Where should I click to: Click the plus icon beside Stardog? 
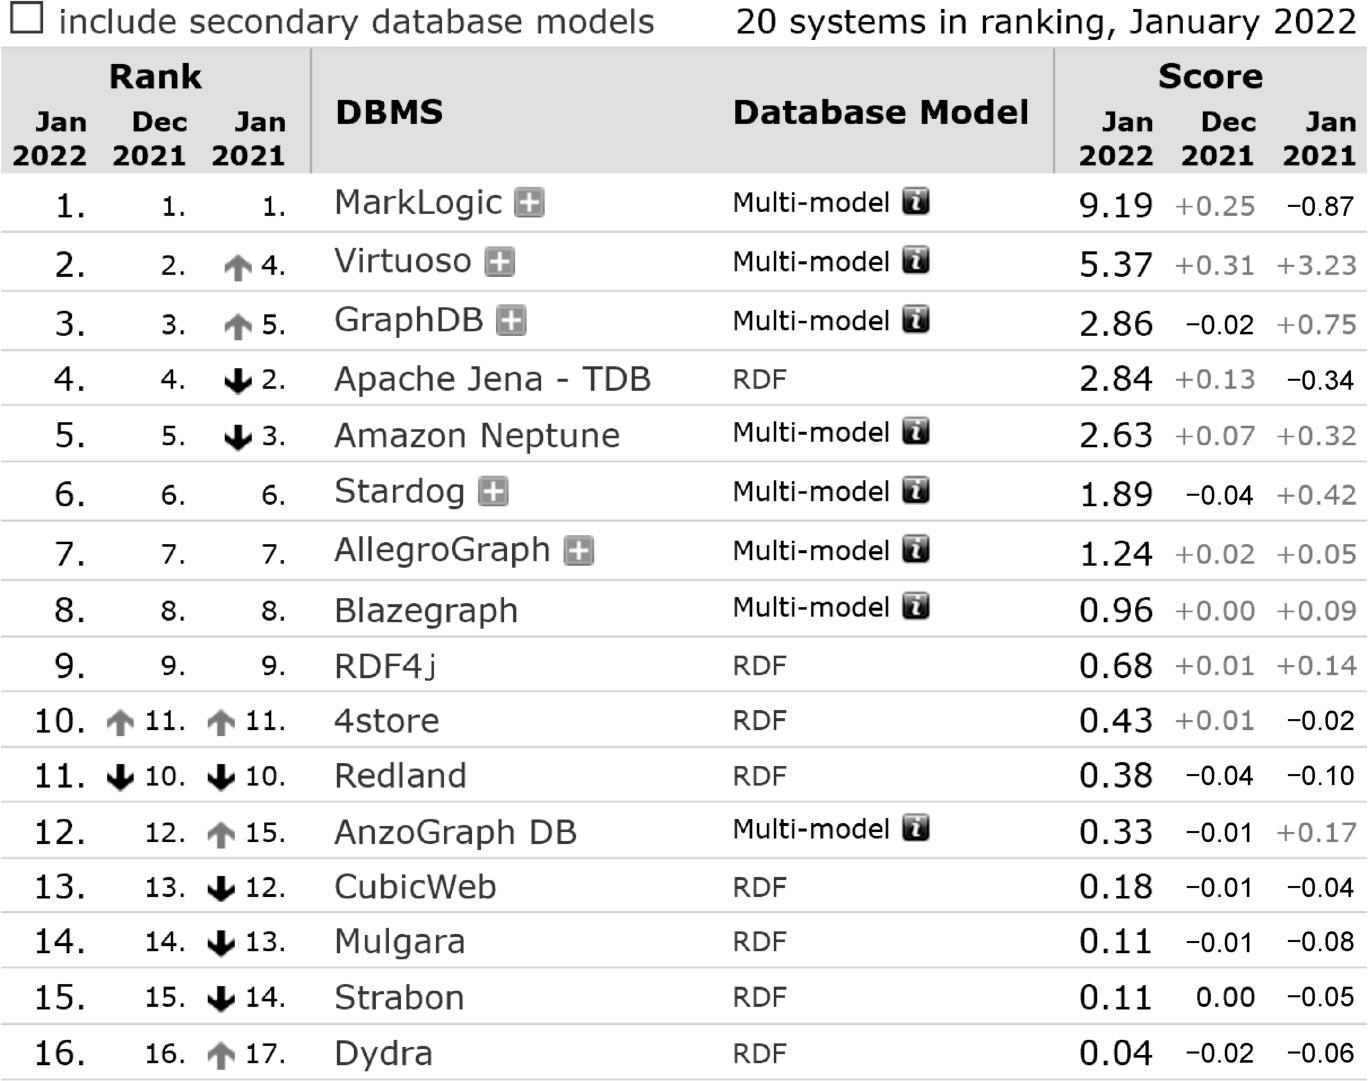point(493,492)
